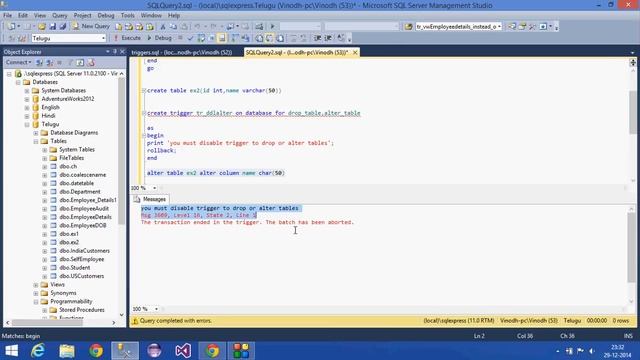
Task: Open the Windows Start button
Action: pos(11,351)
